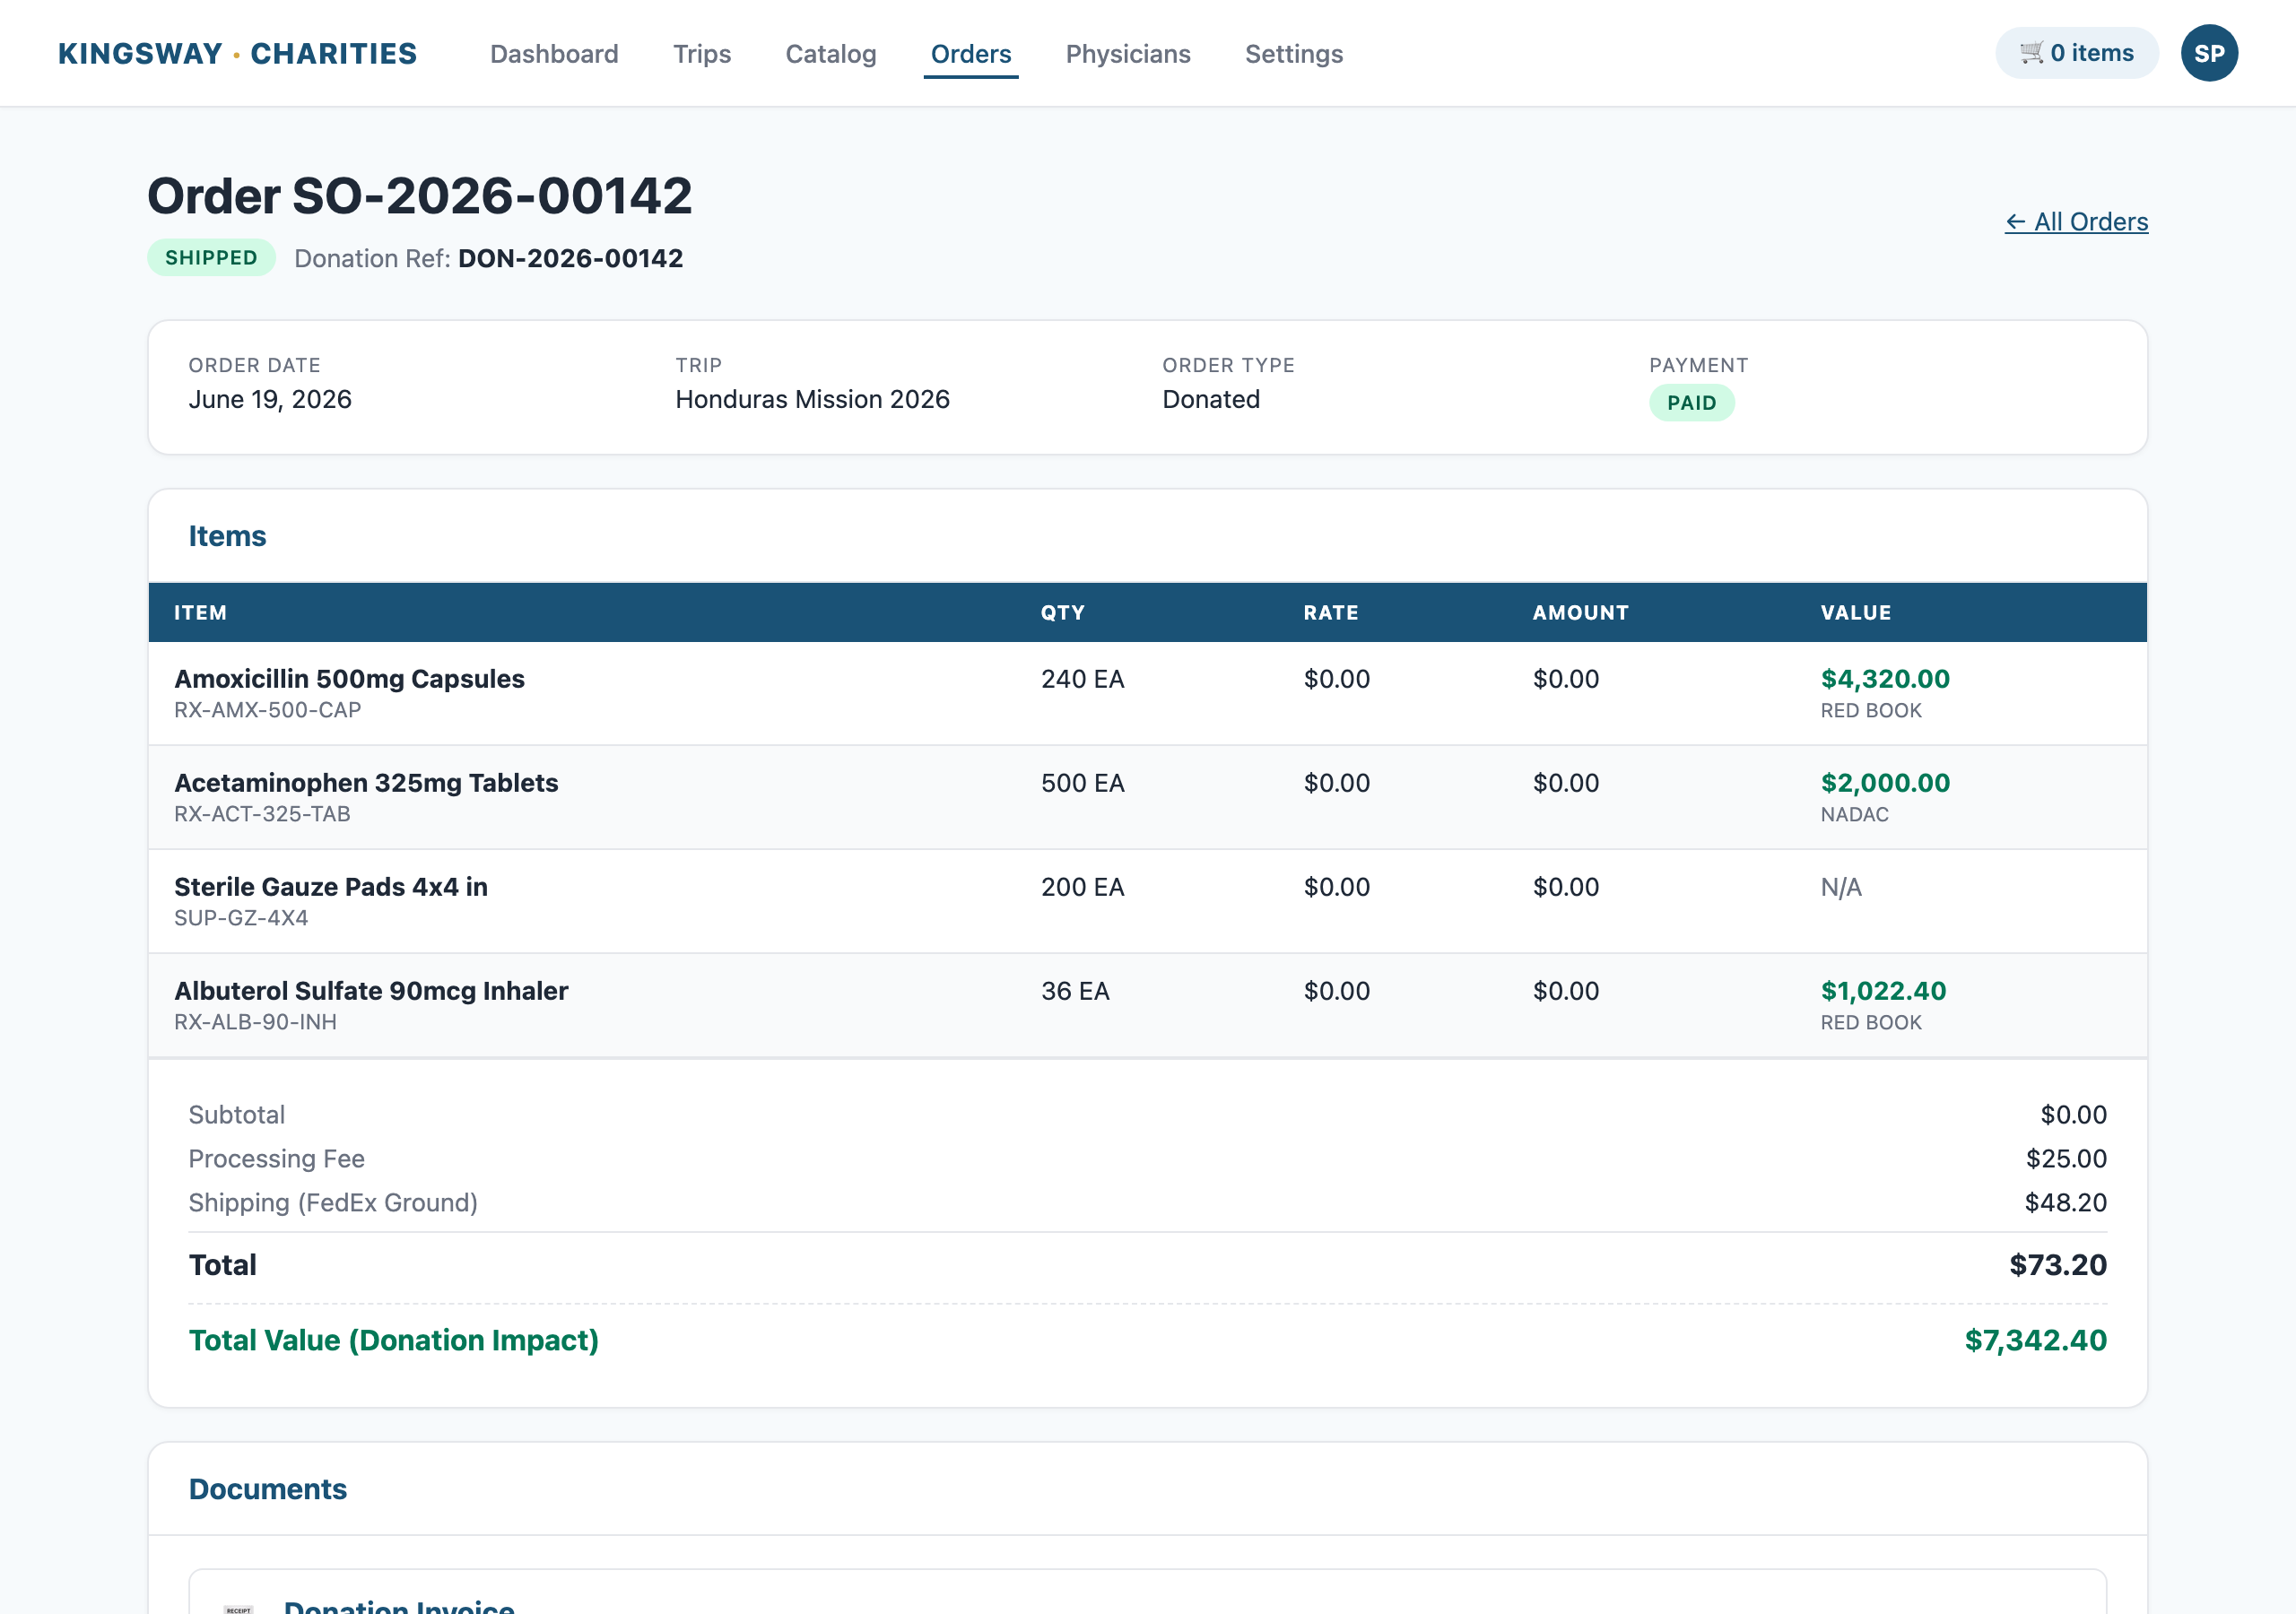Select the Orders navigation tab
2296x1614 pixels.
pyautogui.click(x=971, y=54)
